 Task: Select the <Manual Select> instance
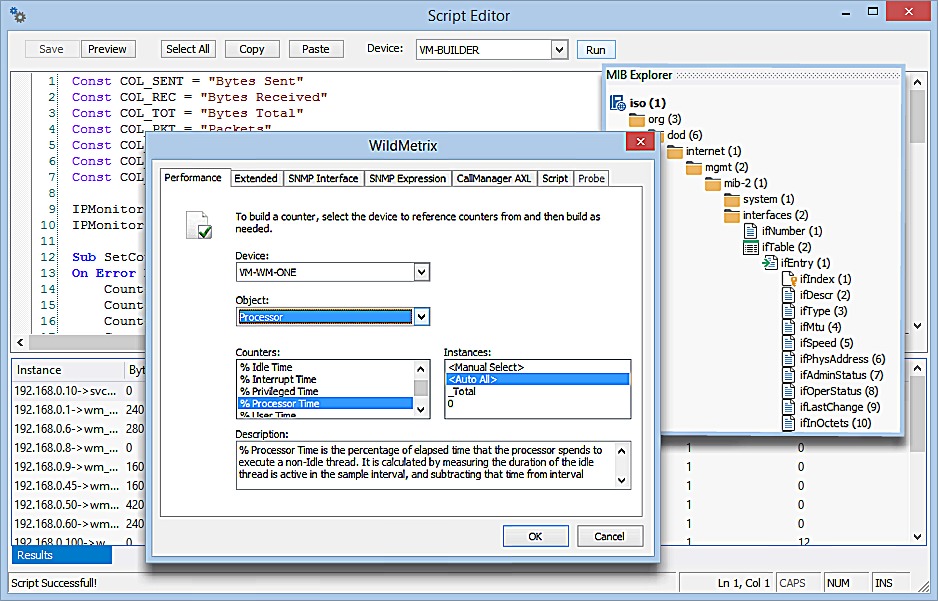537,367
